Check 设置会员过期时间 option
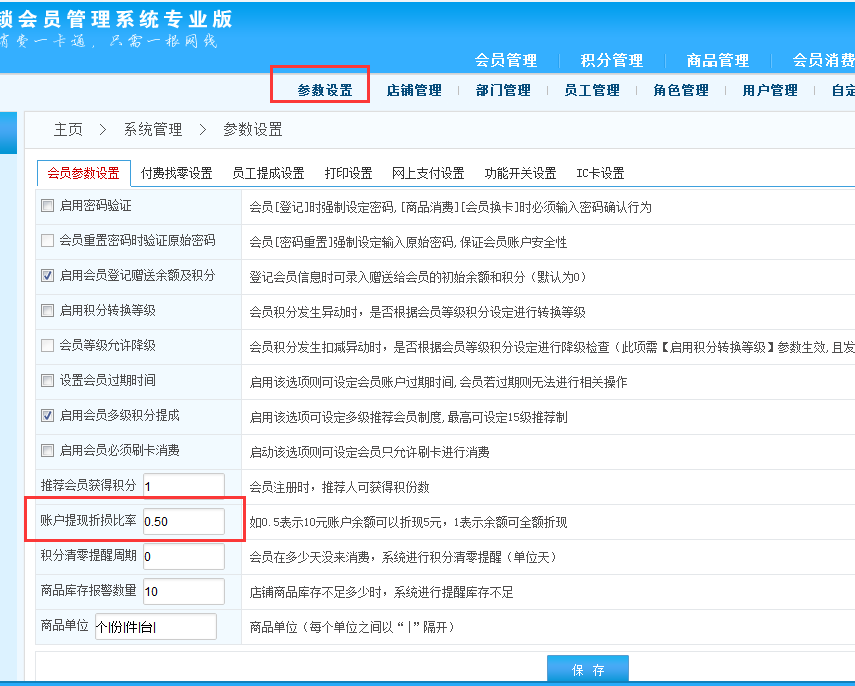The width and height of the screenshot is (855, 686). click(x=47, y=380)
